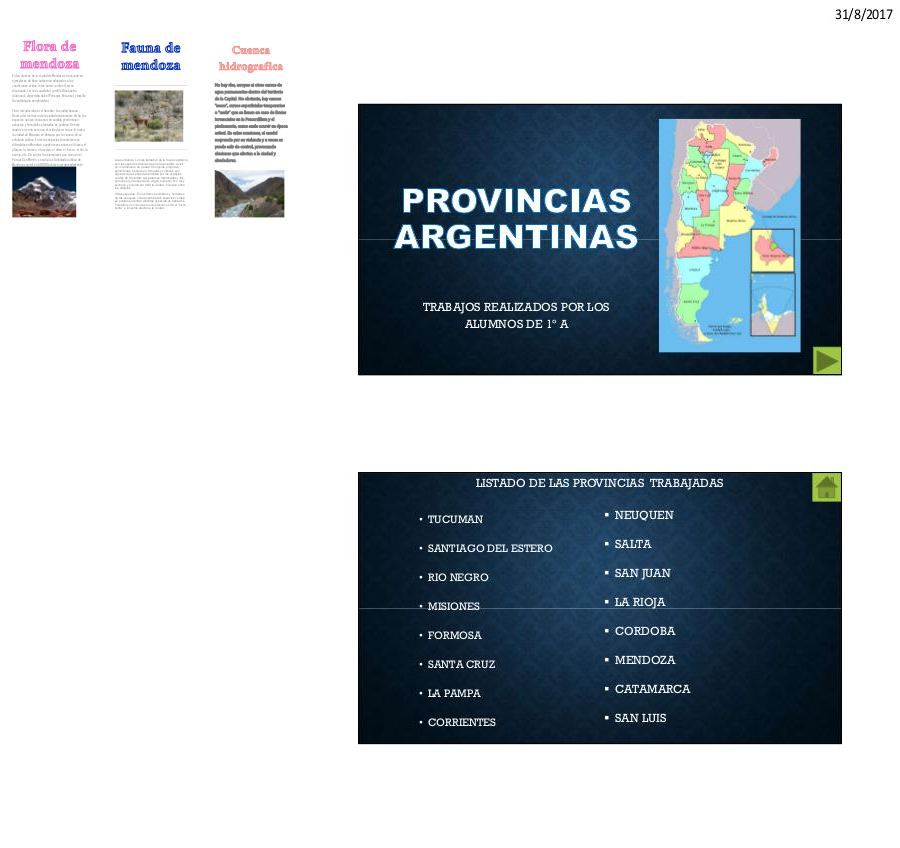Click the SAN JUAN entry
900x848 pixels.
point(642,573)
